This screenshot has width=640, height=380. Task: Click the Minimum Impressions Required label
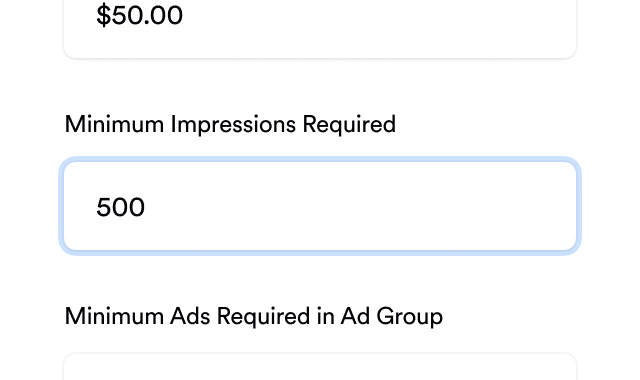pyautogui.click(x=230, y=124)
